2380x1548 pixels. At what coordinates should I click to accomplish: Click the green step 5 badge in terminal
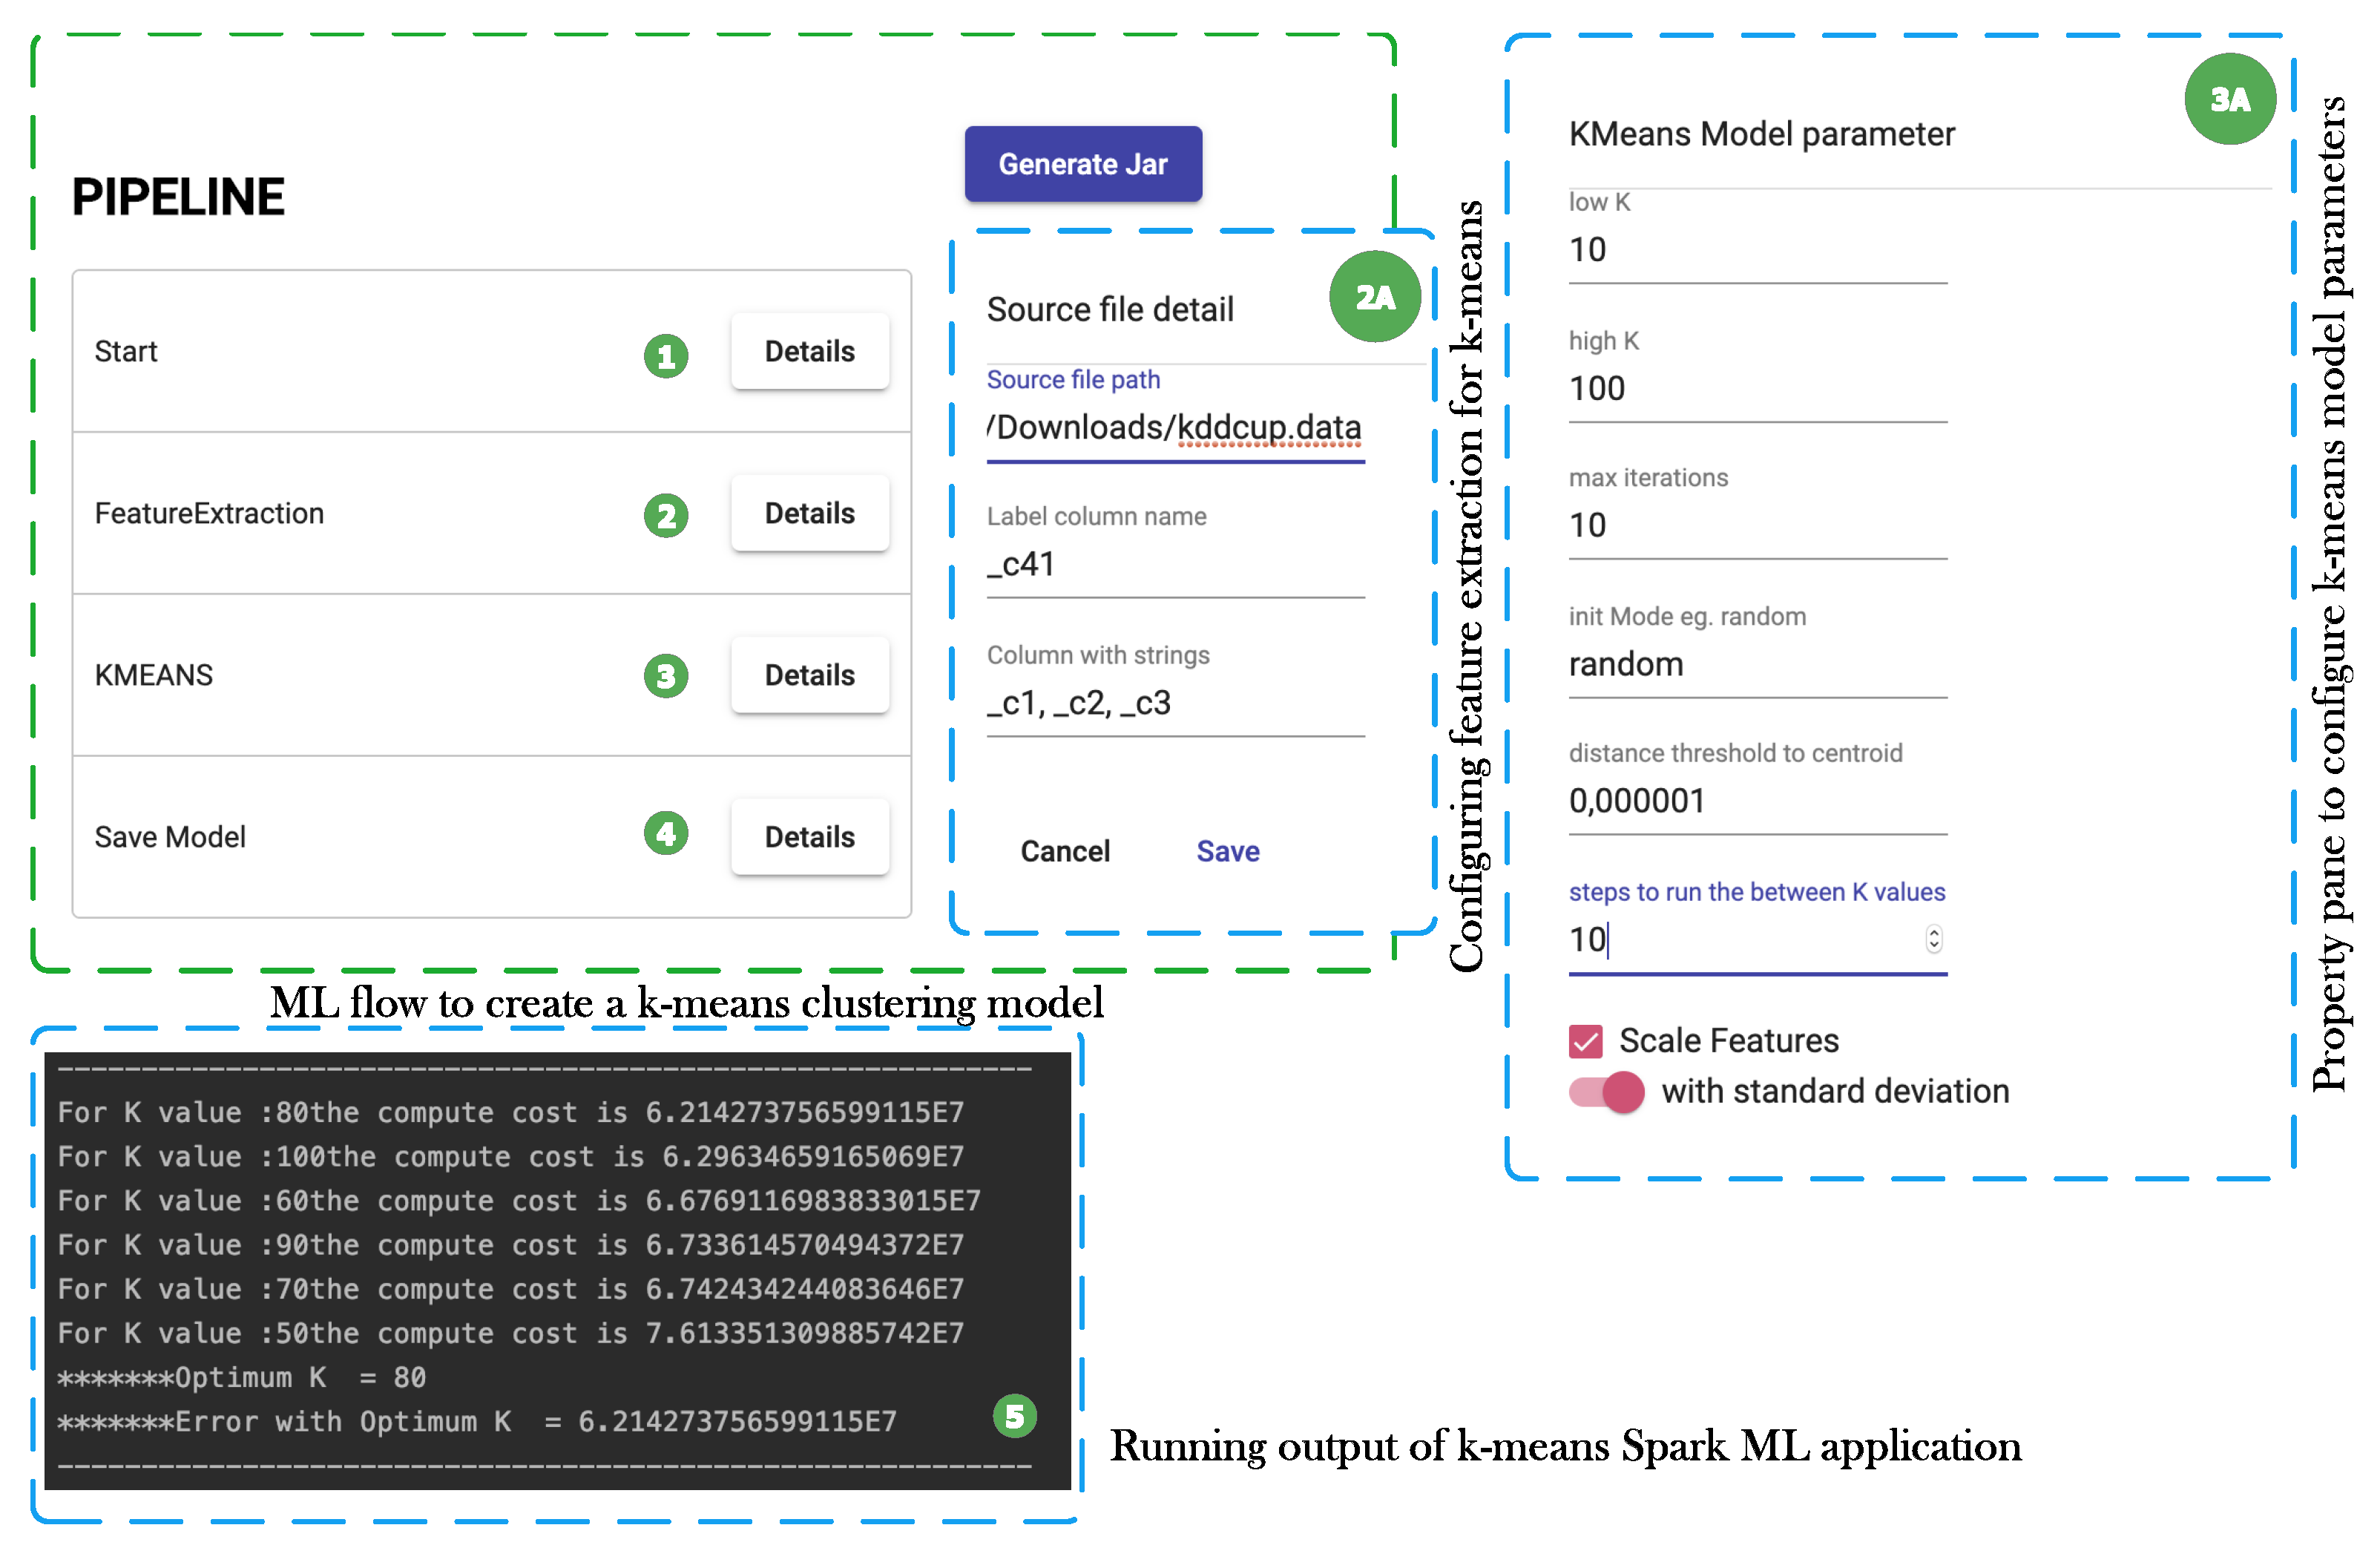click(x=1014, y=1415)
